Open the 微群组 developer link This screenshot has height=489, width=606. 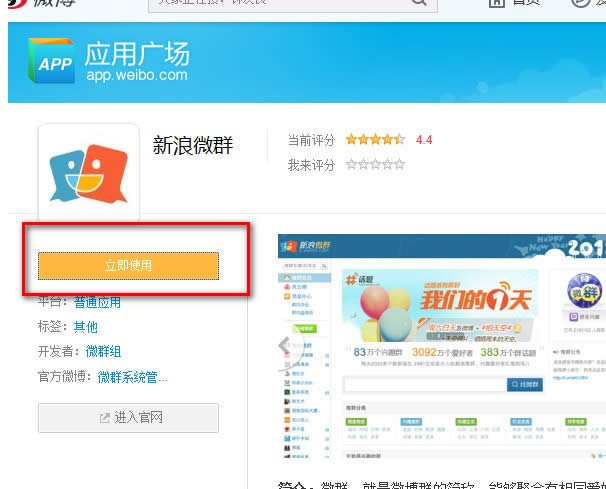pos(103,352)
